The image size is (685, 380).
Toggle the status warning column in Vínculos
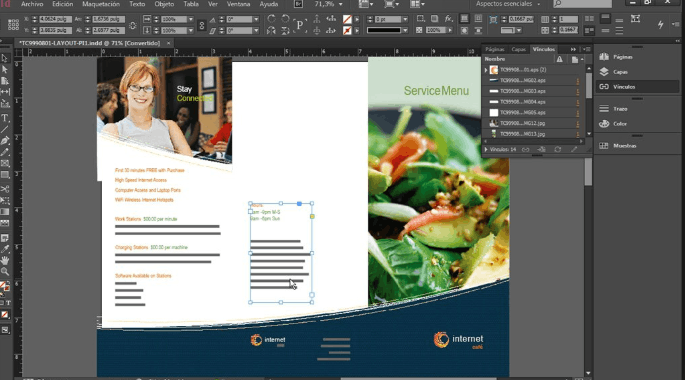pyautogui.click(x=560, y=59)
